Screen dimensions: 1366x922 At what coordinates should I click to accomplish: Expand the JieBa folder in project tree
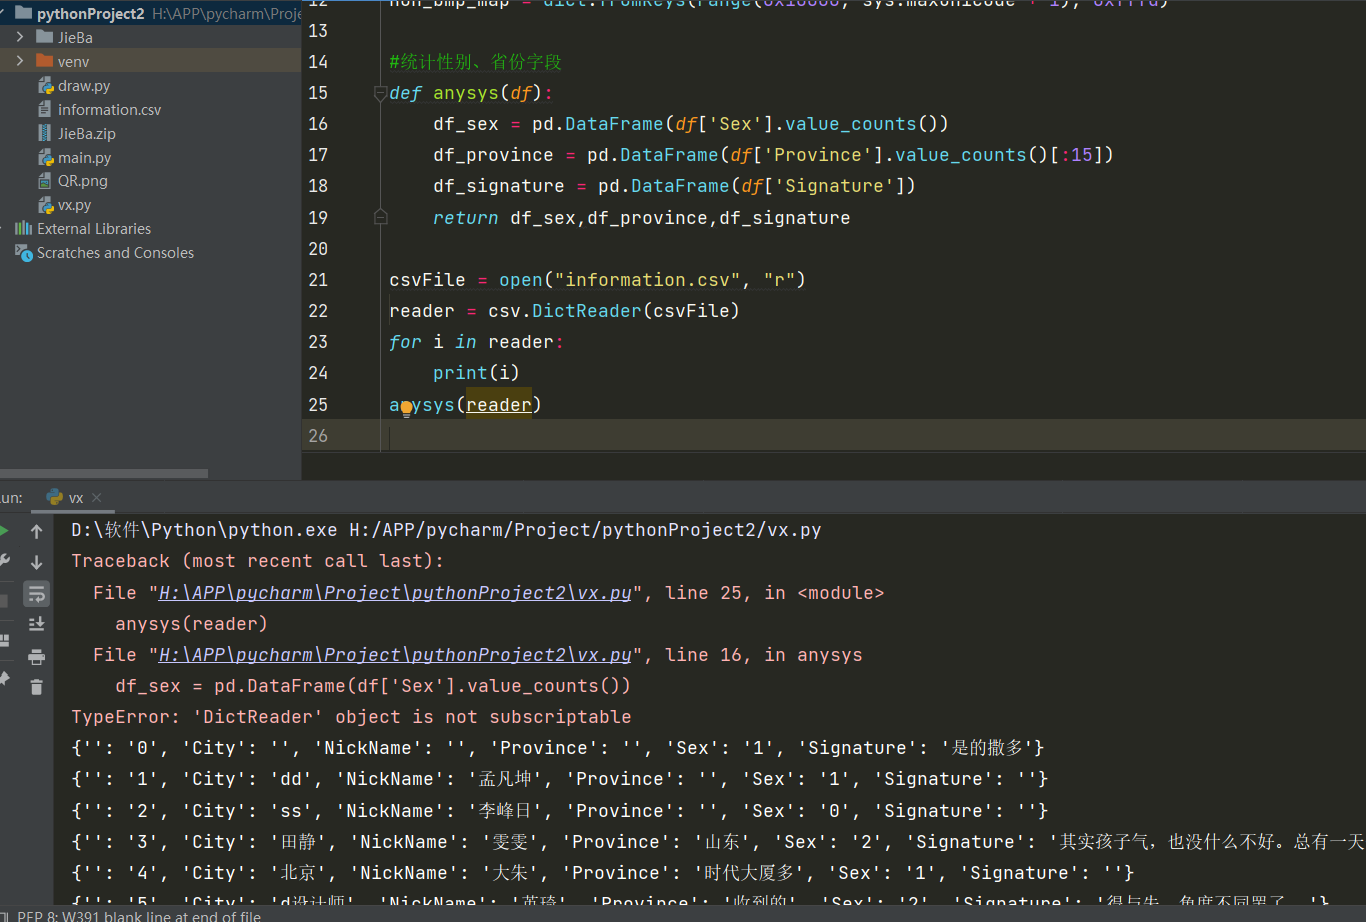[20, 37]
